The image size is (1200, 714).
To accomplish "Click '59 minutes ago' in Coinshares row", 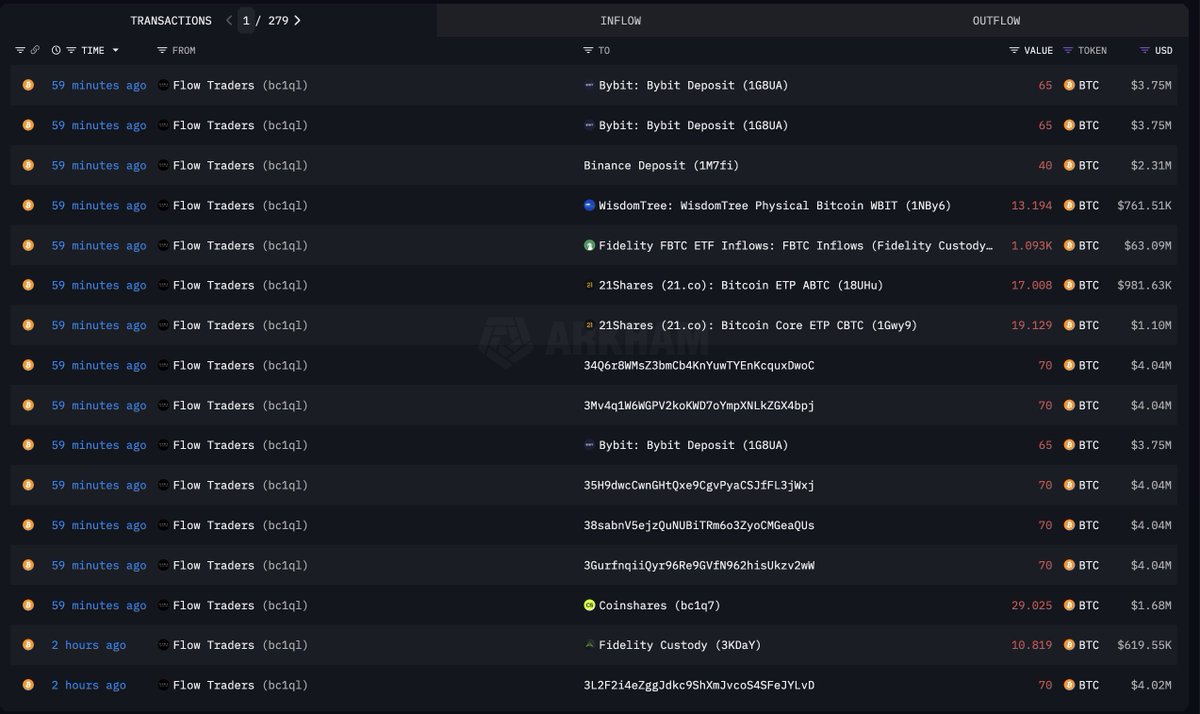I will click(99, 605).
